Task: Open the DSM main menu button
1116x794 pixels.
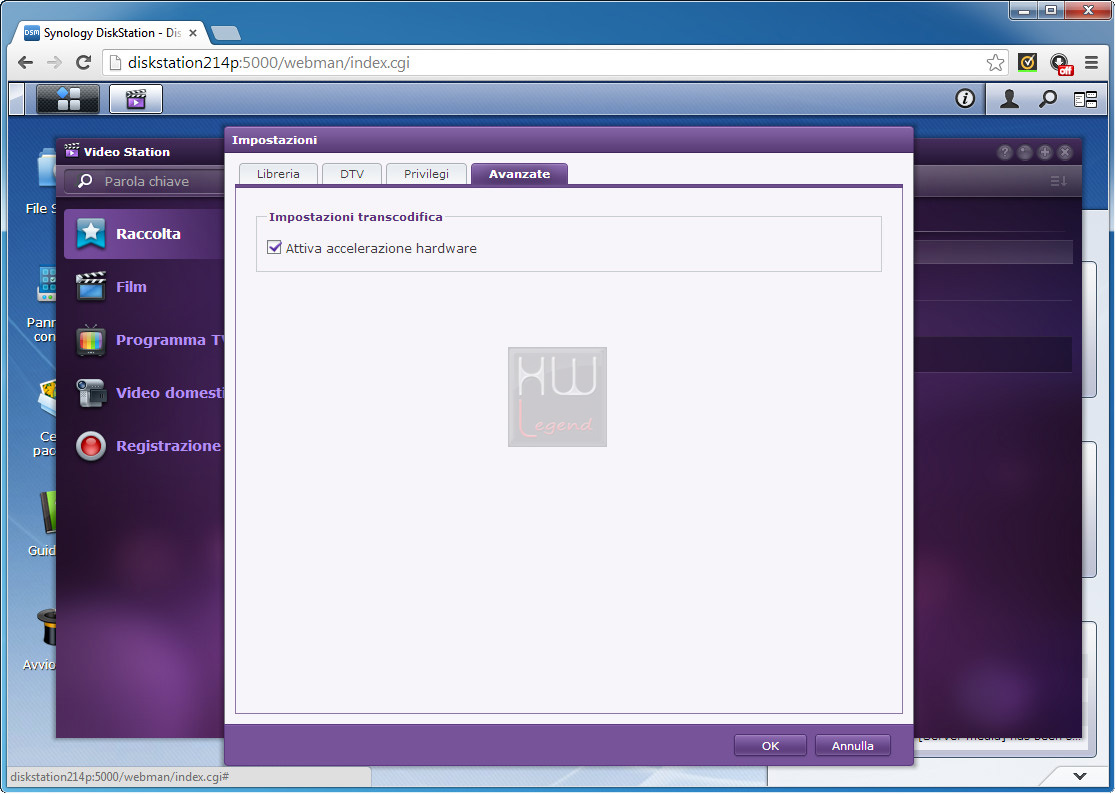Action: [68, 99]
